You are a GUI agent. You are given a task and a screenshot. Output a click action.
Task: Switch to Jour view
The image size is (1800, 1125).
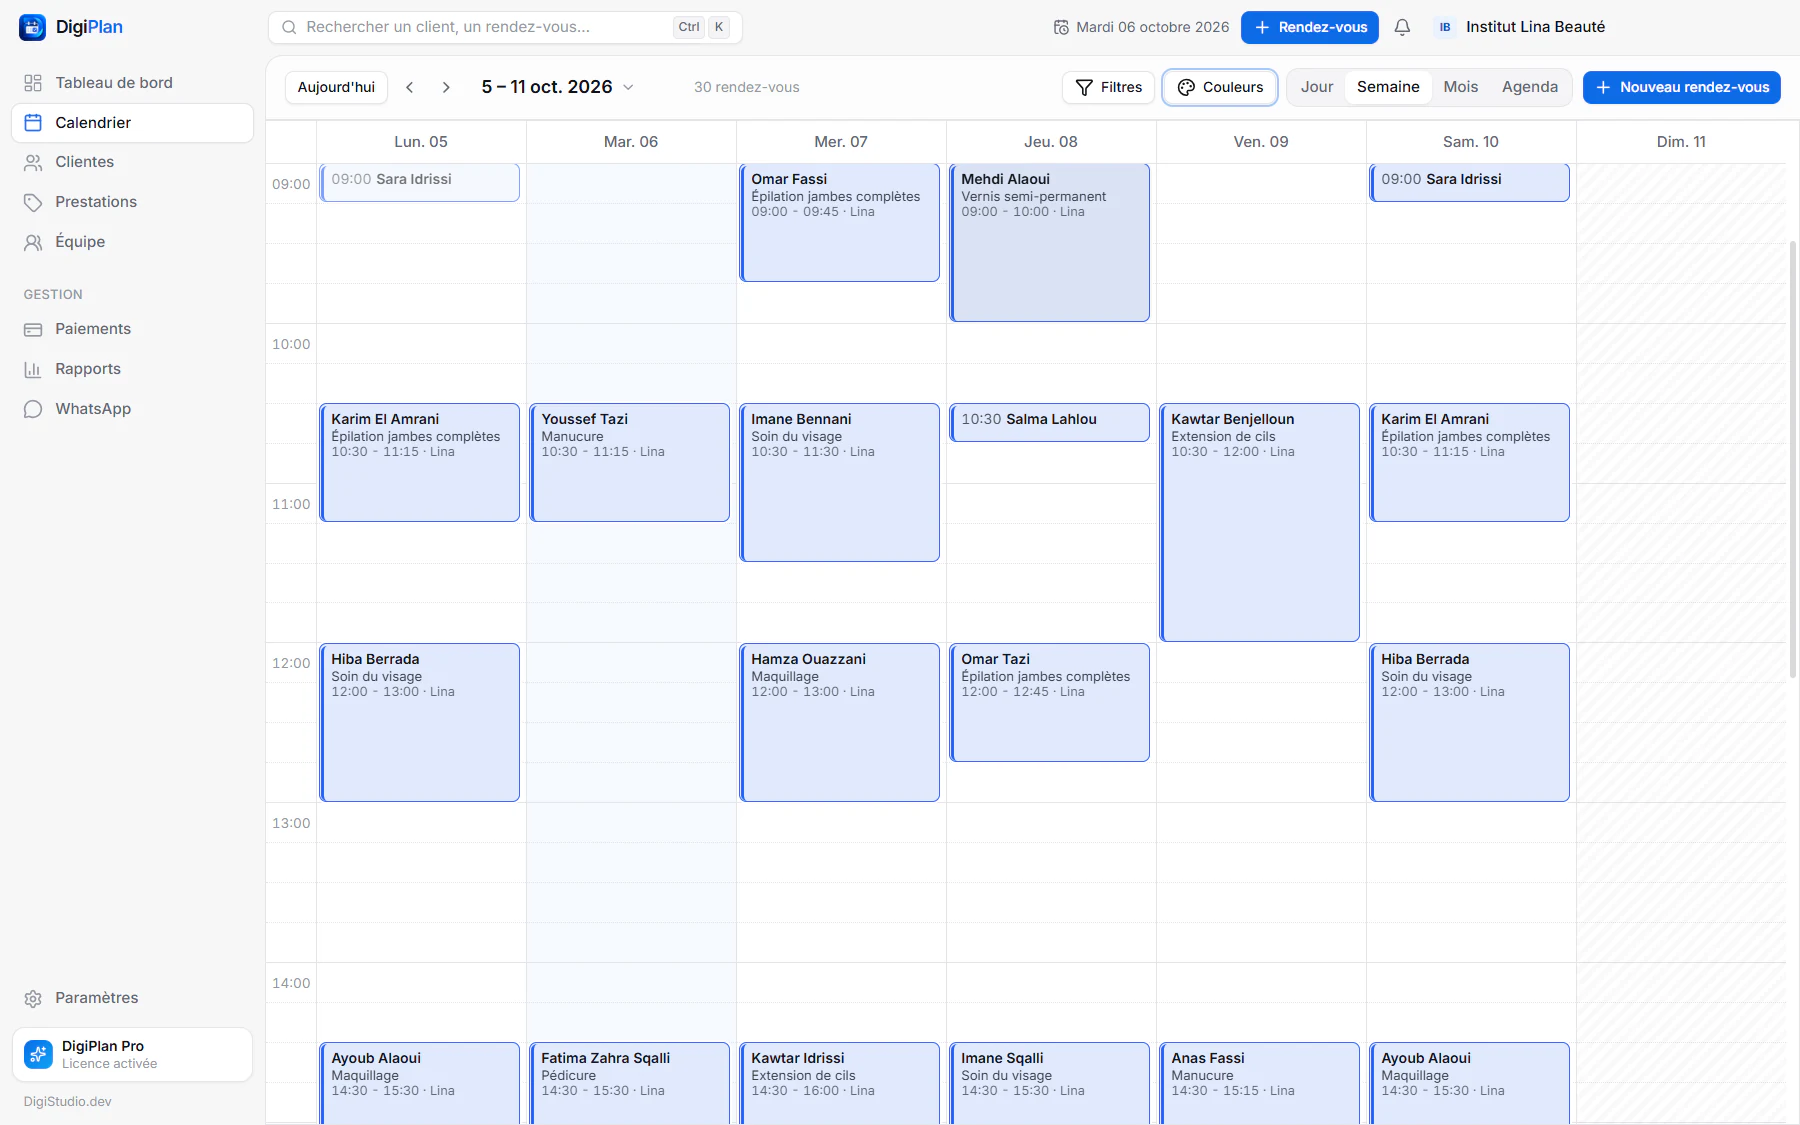tap(1317, 87)
